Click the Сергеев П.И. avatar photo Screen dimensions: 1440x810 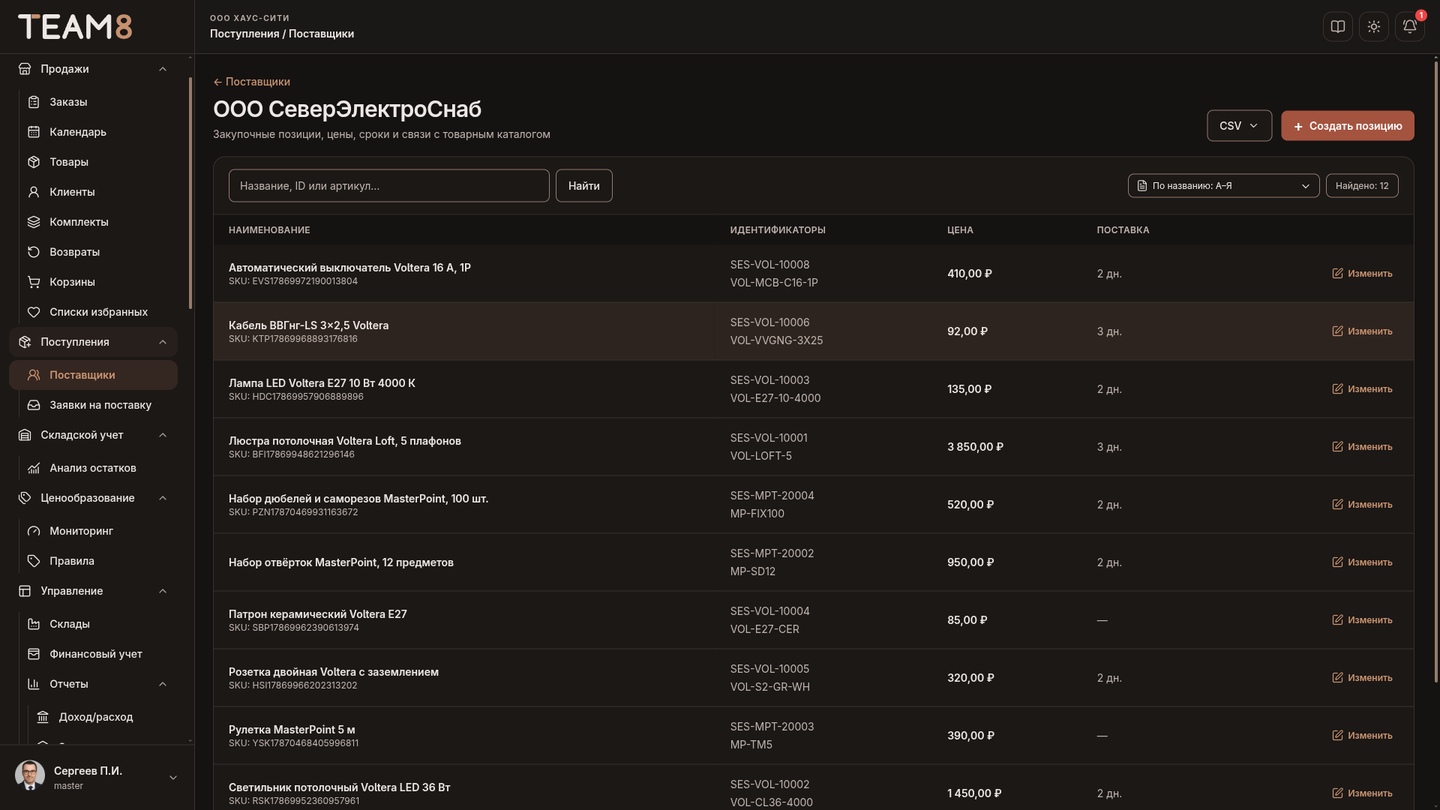[30, 776]
